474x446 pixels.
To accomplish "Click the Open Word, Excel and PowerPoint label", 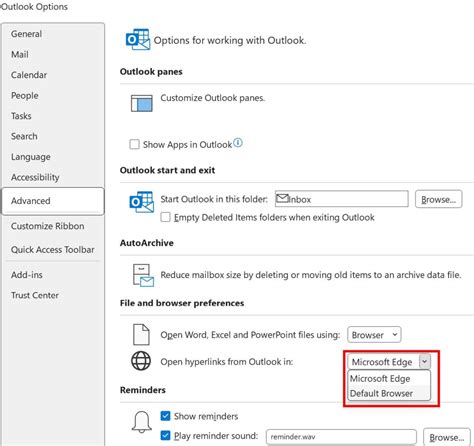I will (250, 335).
